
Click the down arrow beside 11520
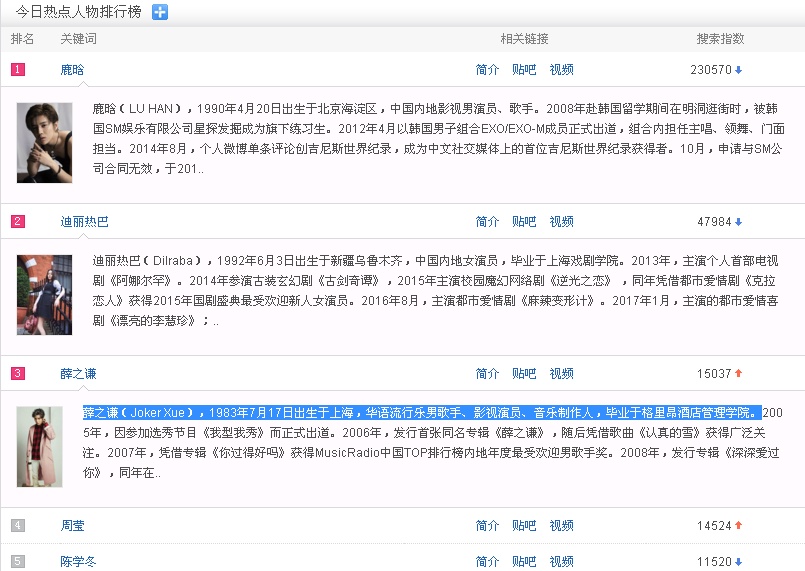(x=738, y=562)
